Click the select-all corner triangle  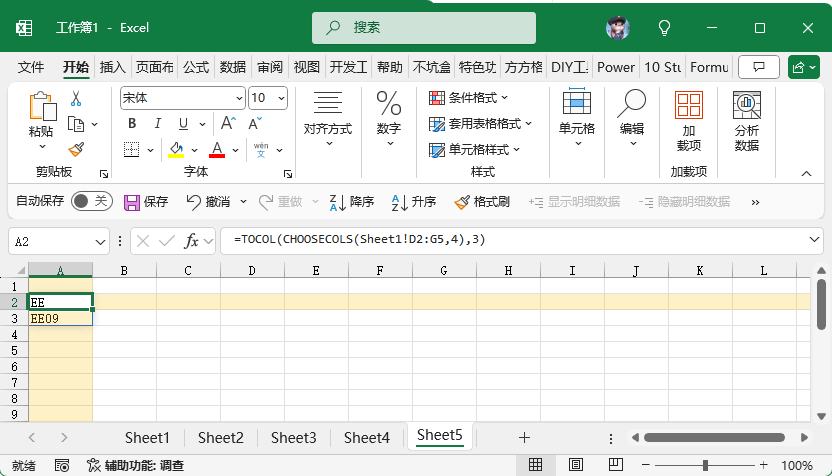(21, 271)
